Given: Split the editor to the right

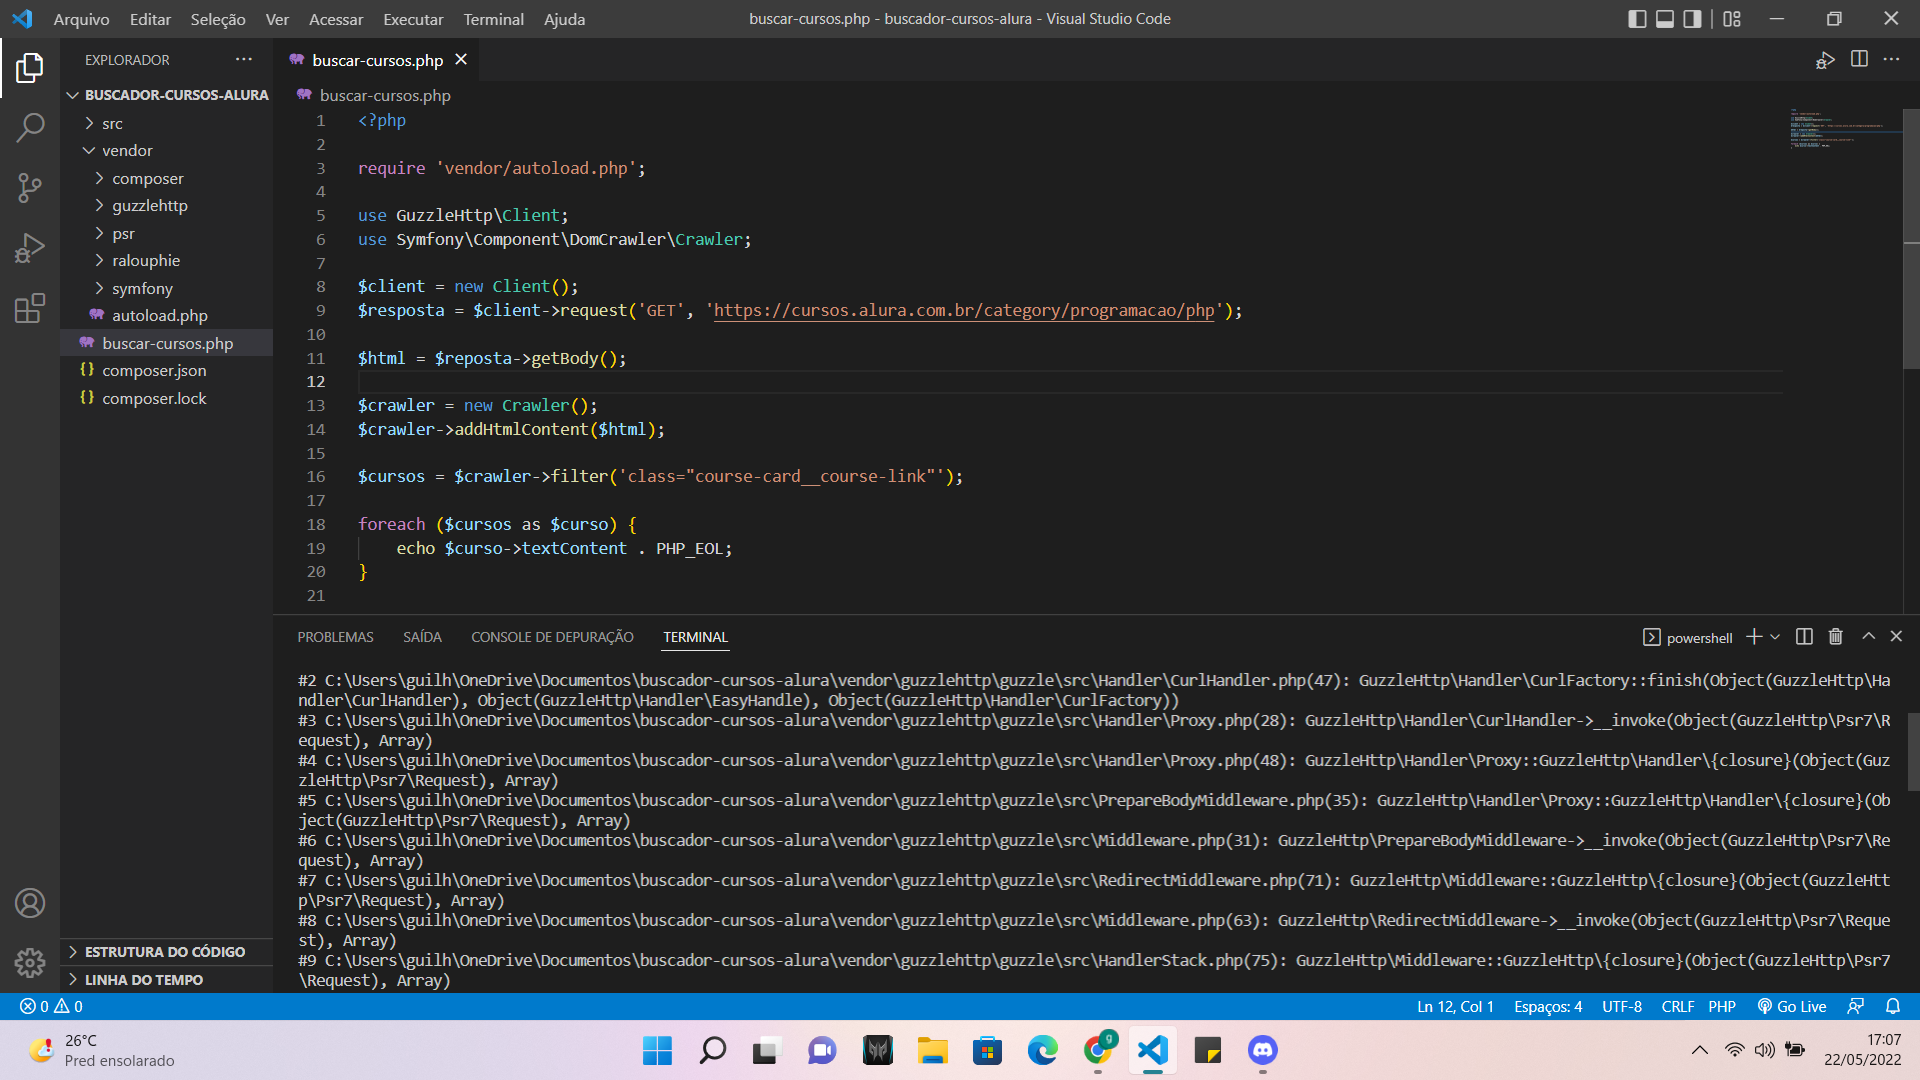Looking at the screenshot, I should pyautogui.click(x=1859, y=59).
